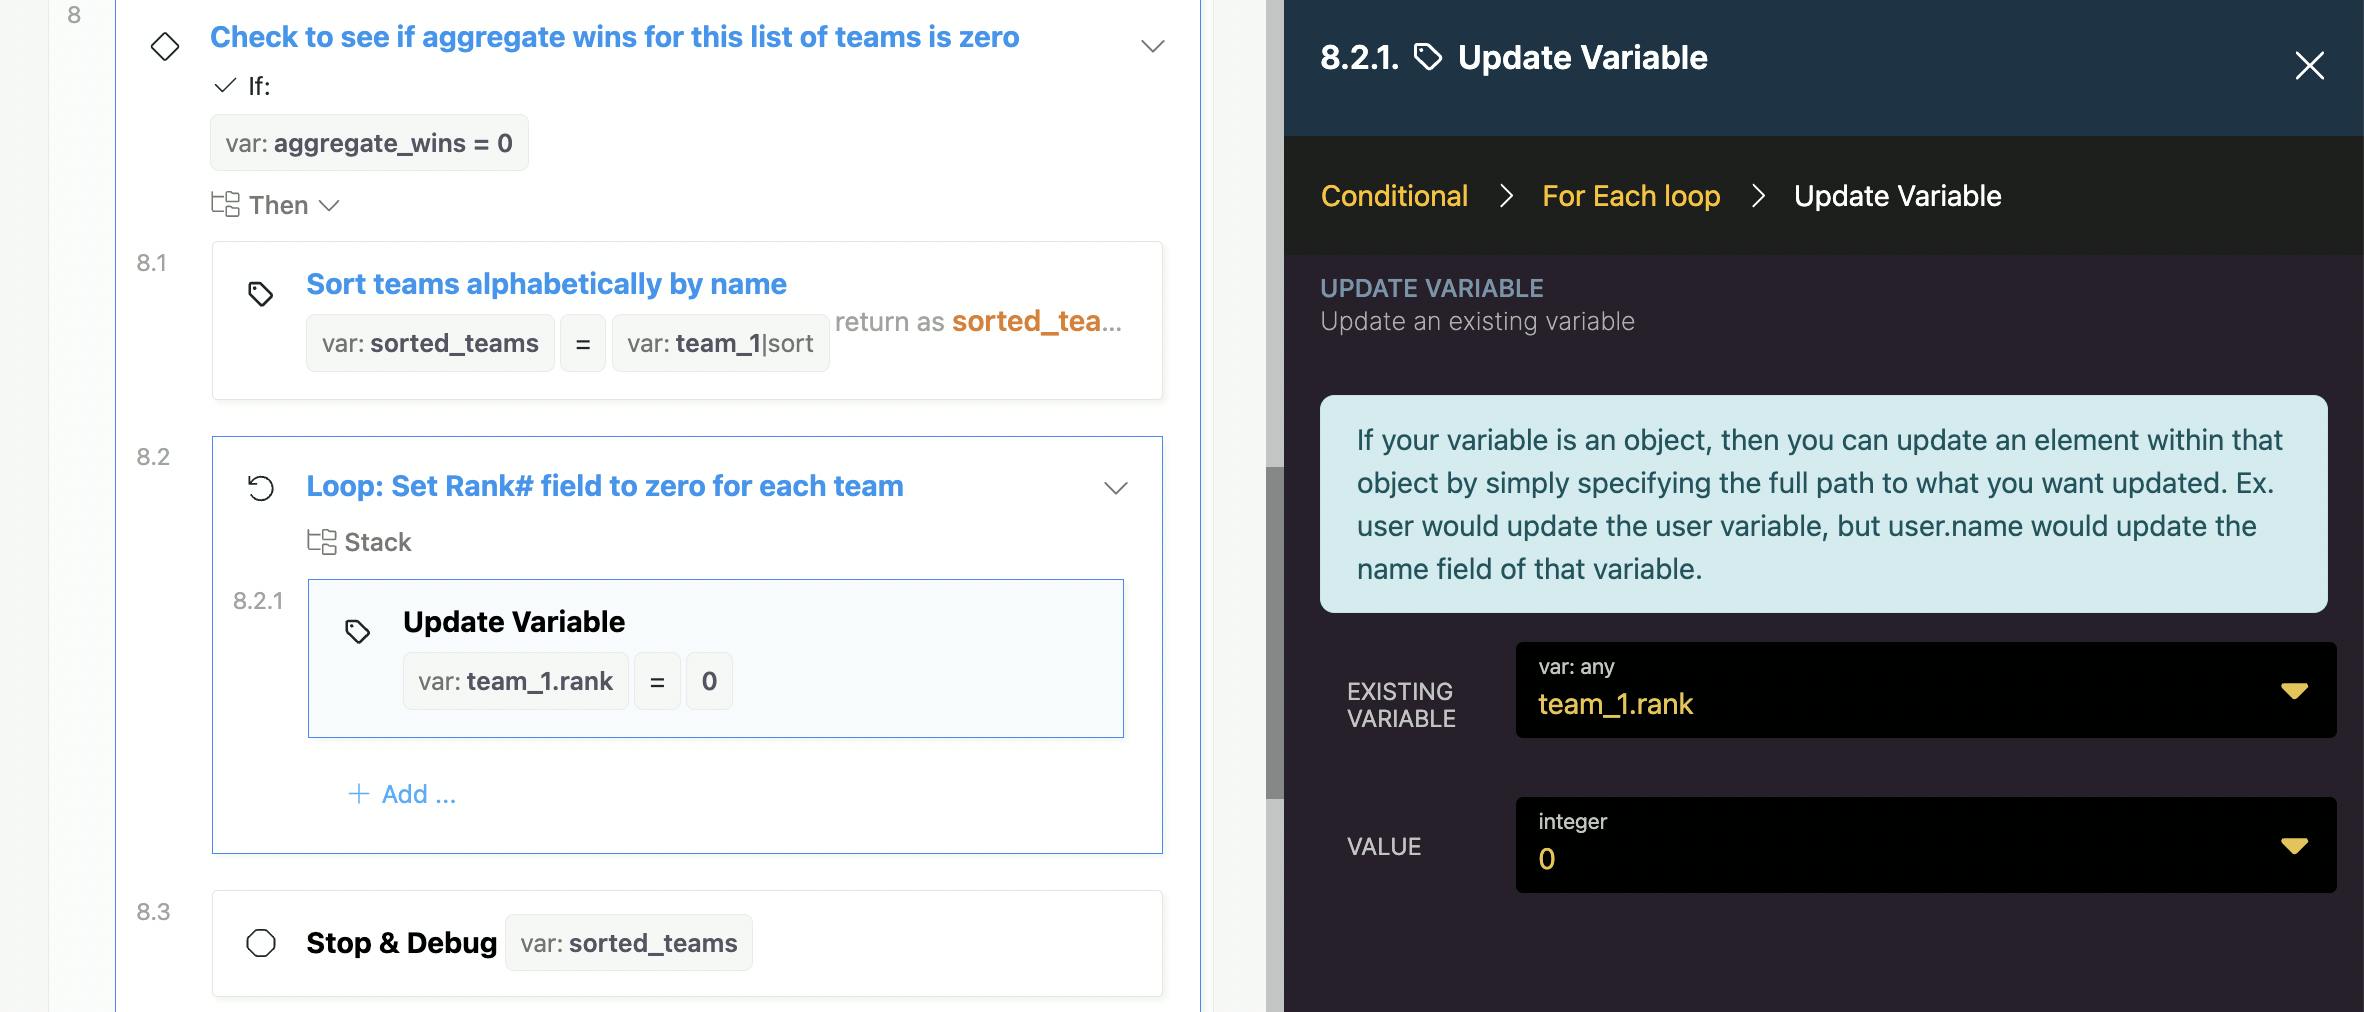2364x1012 pixels.
Task: Close the Update Variable panel
Action: (2309, 66)
